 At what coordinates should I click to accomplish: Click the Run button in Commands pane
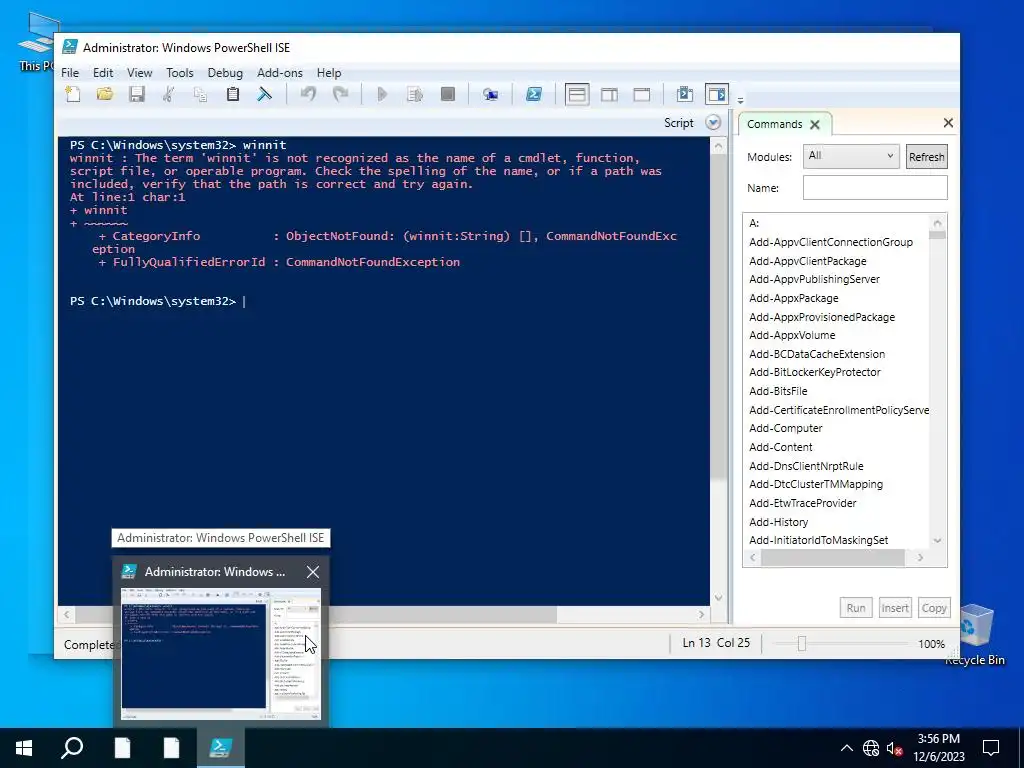tap(856, 608)
